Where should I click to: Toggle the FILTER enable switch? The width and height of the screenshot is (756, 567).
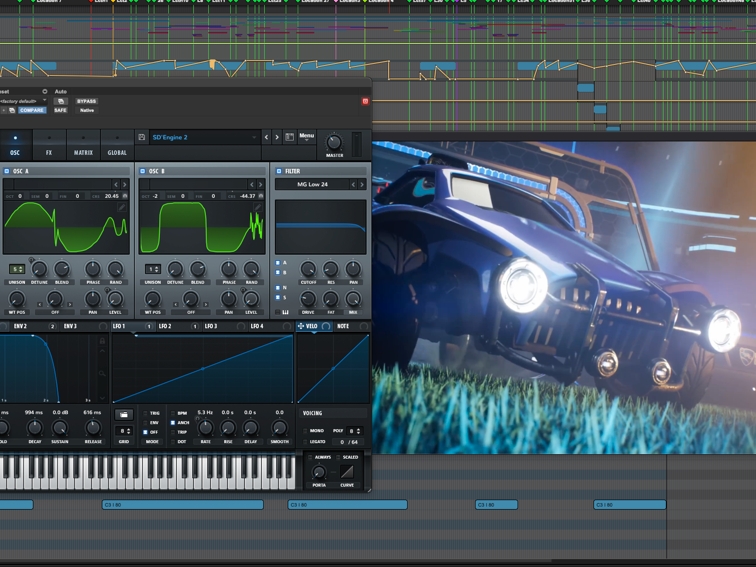pos(279,171)
